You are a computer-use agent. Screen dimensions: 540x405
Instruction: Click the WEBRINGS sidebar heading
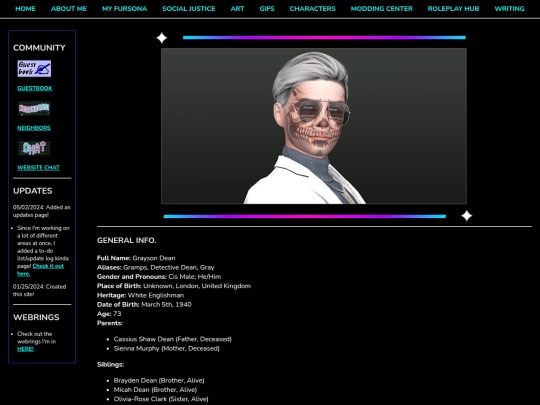click(x=36, y=317)
